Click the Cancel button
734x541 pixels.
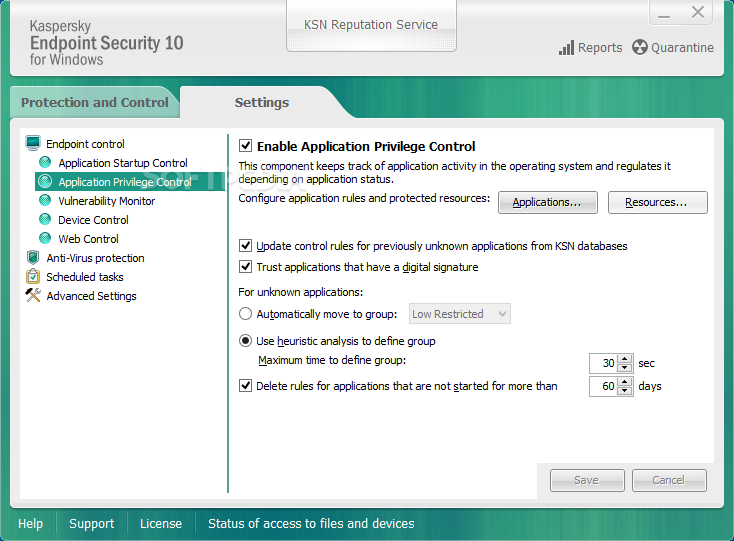click(669, 480)
